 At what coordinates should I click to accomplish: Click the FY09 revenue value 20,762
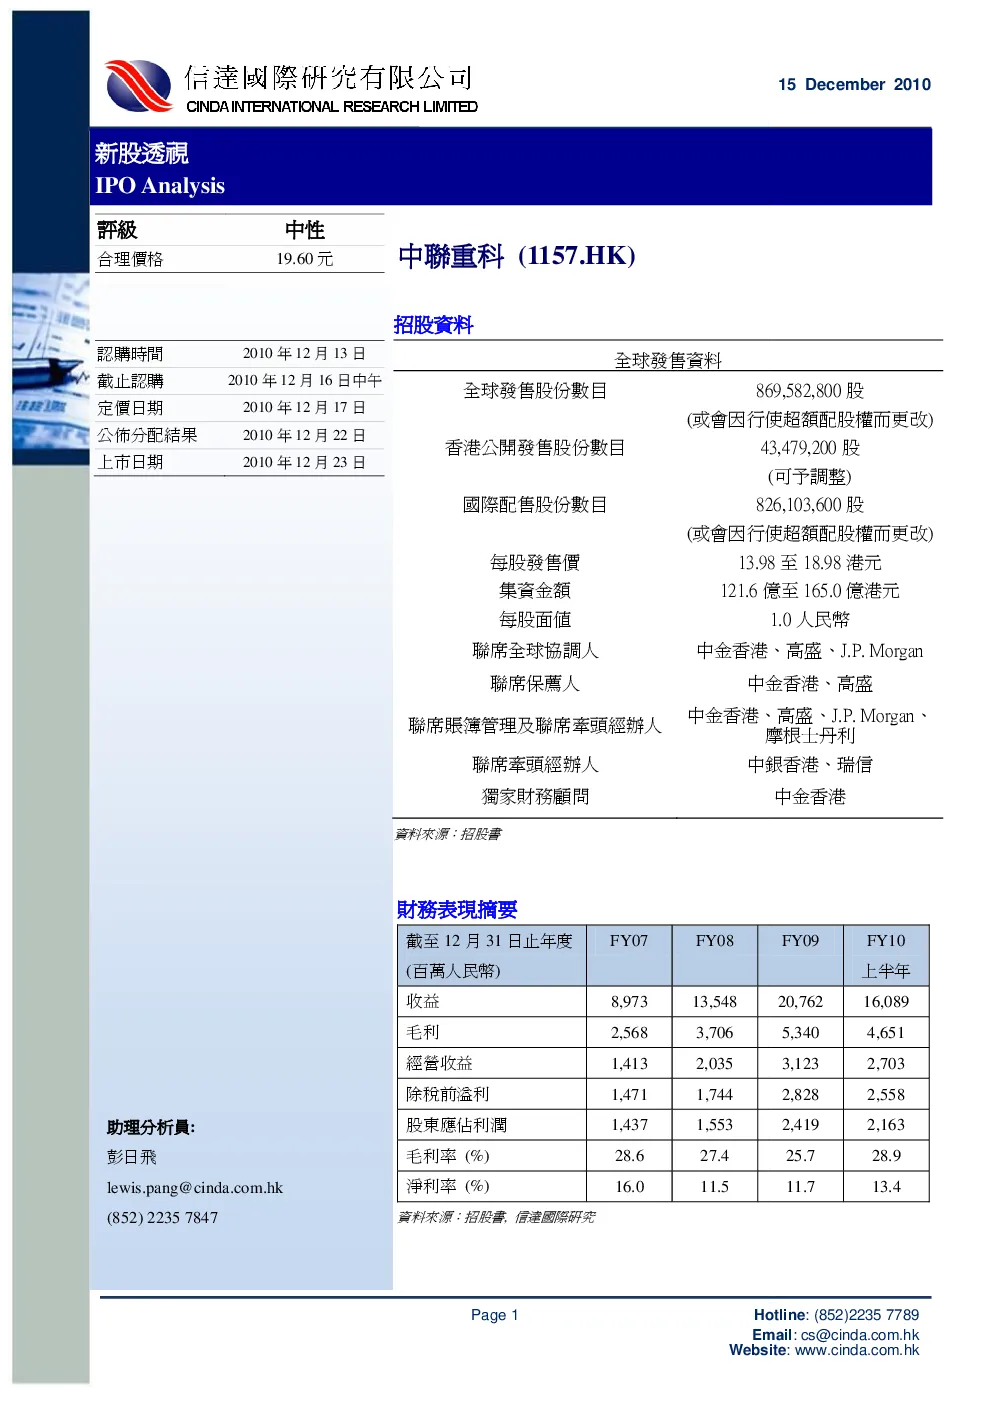800,1002
